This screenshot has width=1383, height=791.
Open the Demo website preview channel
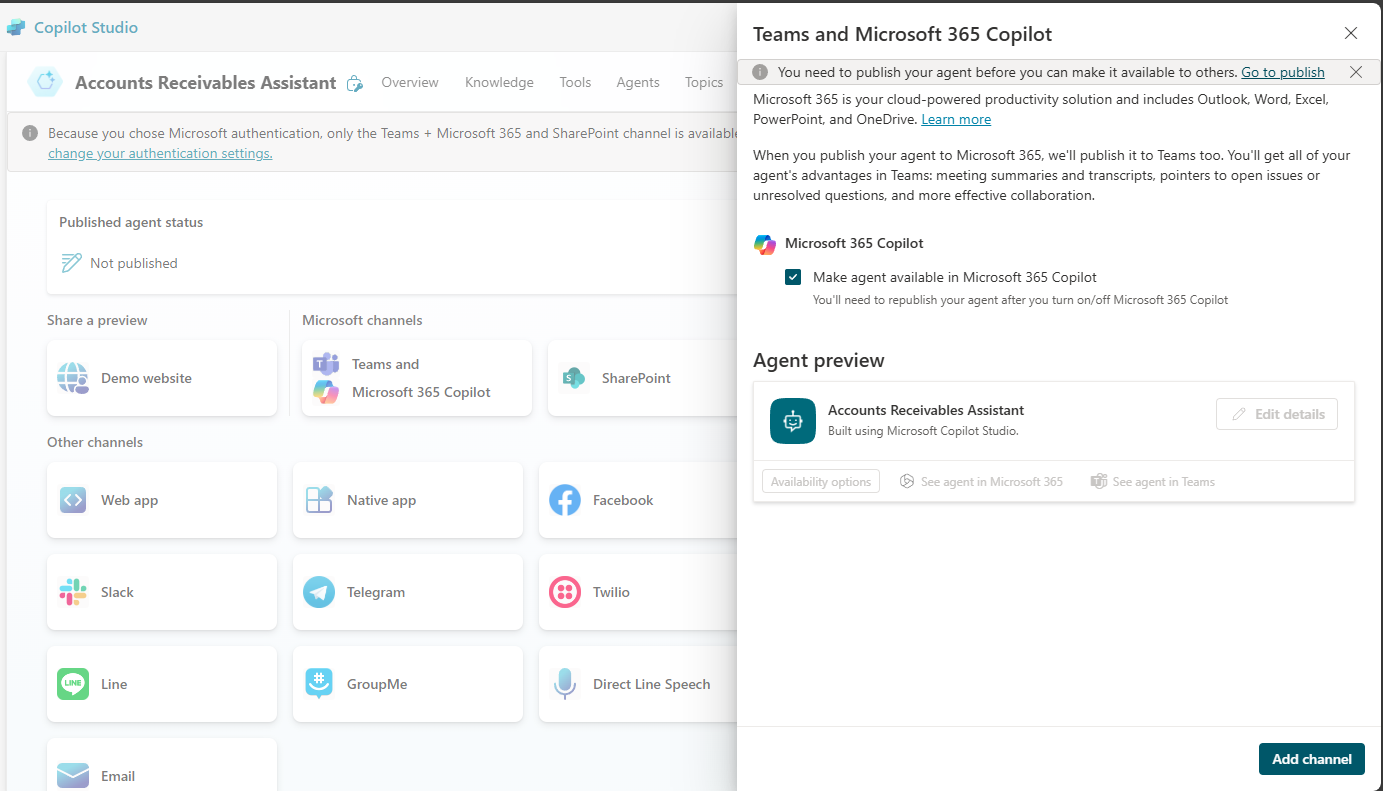tap(161, 378)
